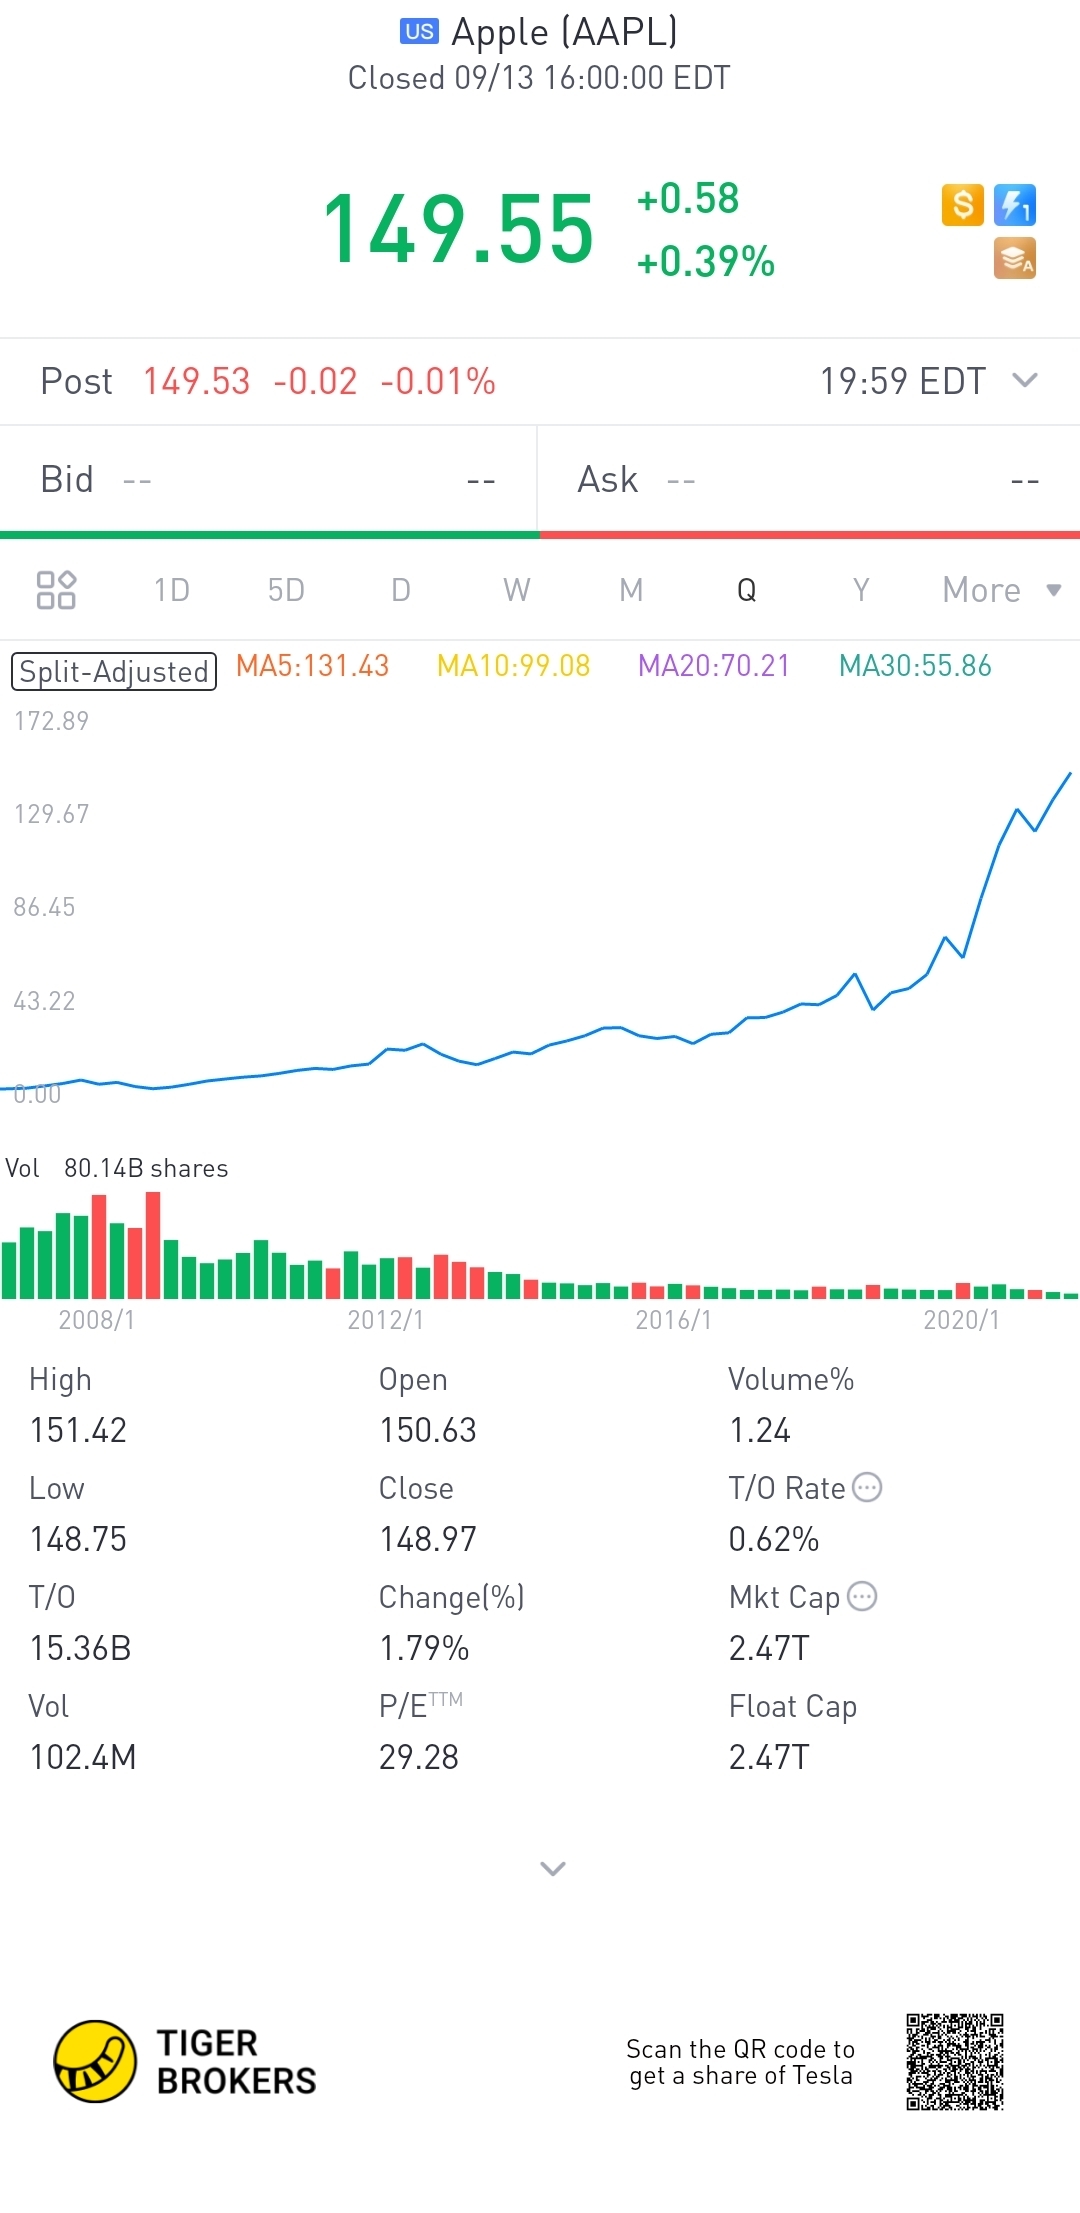
Task: Tap the Change(%) value 1.79%
Action: 424,1648
